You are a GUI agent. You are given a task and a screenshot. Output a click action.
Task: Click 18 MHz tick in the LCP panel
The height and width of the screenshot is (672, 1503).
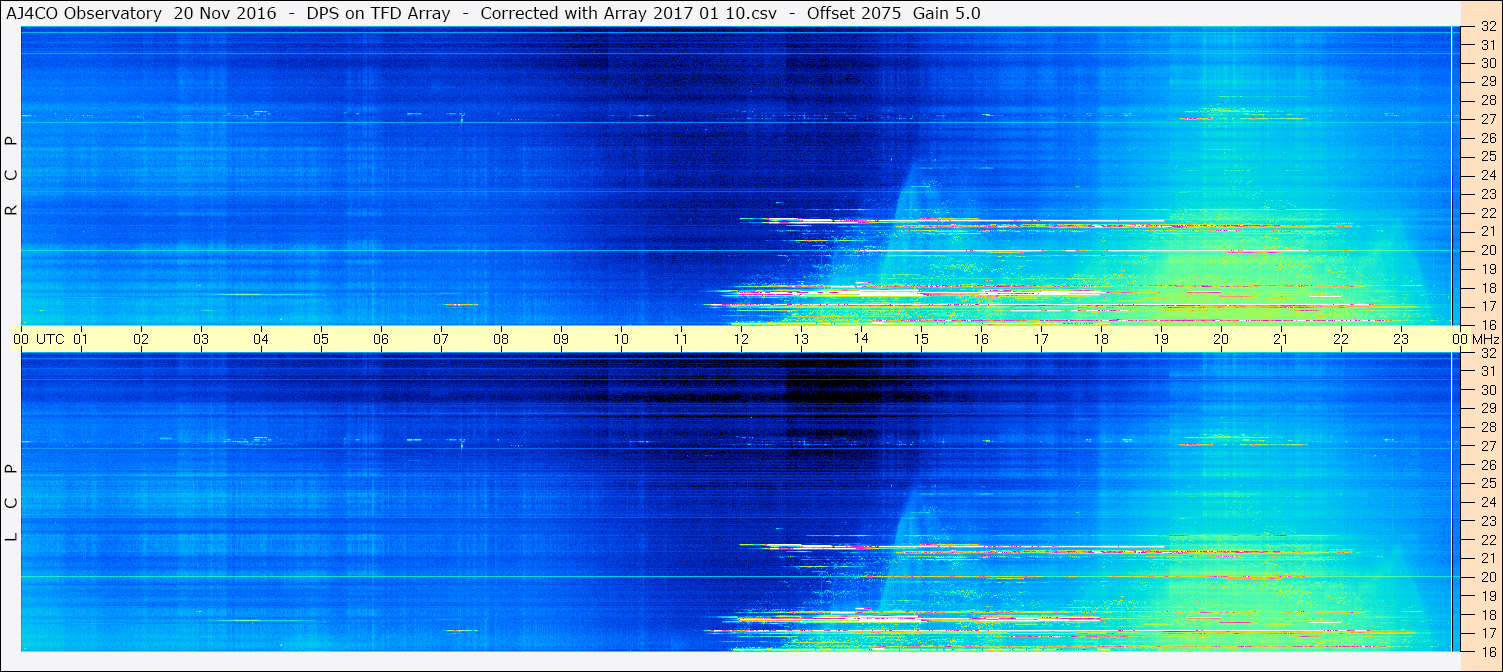1487,615
